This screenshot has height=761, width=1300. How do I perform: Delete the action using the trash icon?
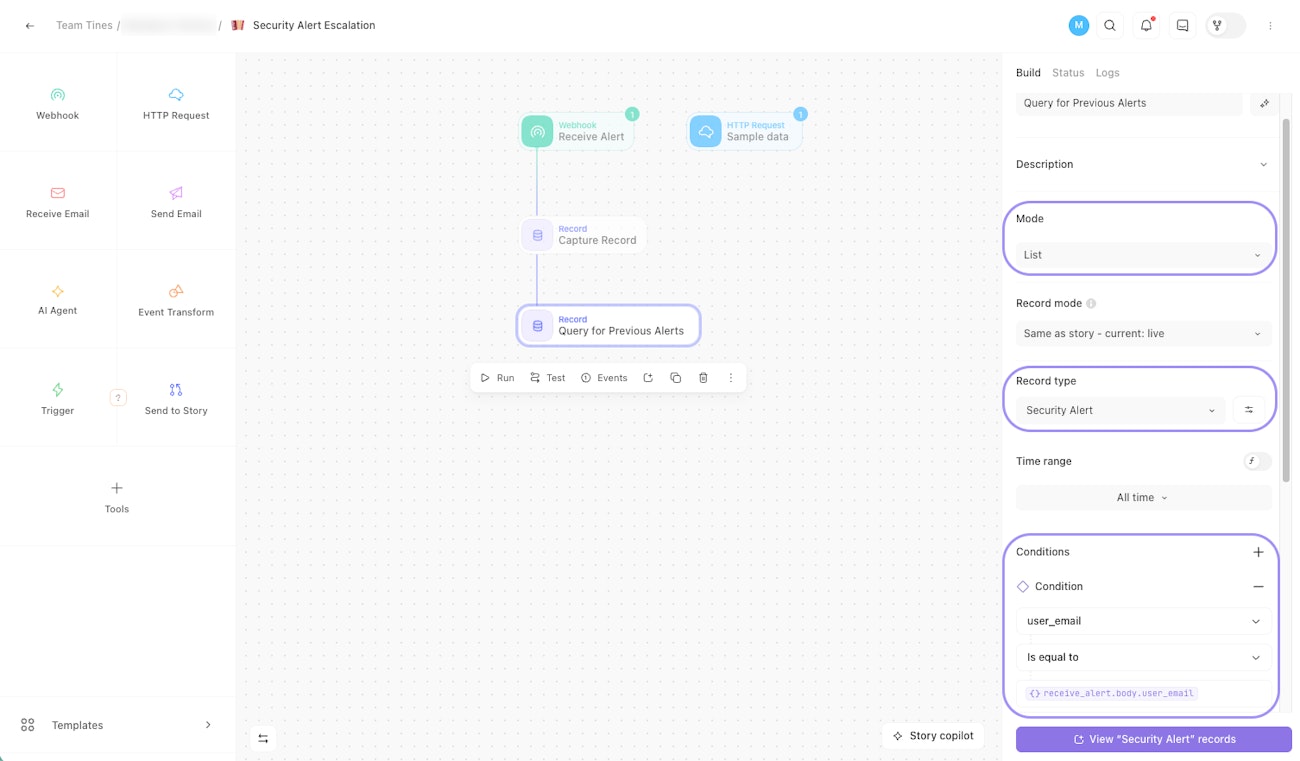[703, 378]
